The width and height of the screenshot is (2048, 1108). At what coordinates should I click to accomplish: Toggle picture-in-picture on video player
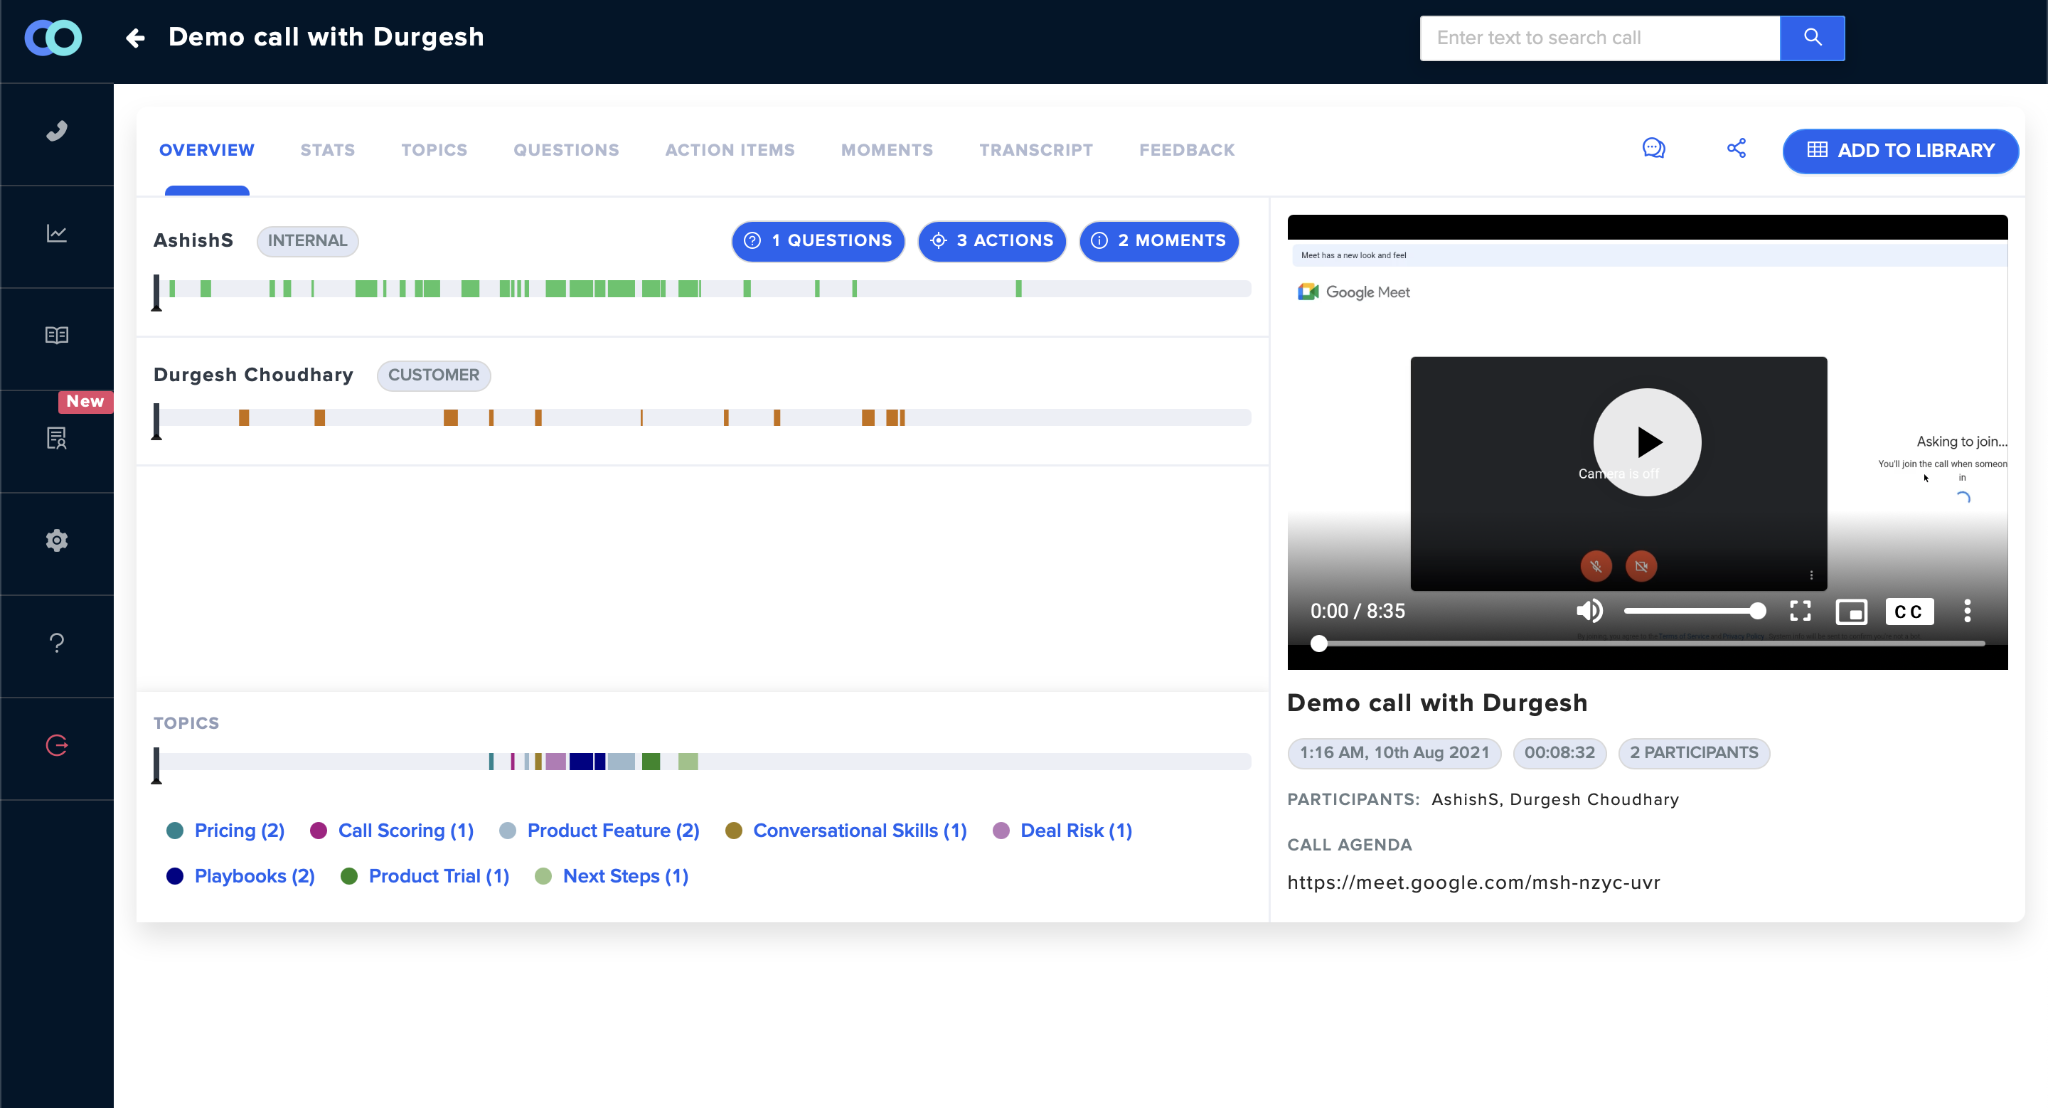pos(1851,611)
